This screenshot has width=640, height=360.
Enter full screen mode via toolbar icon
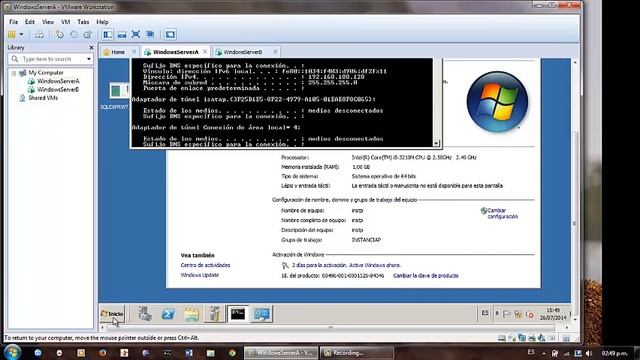[136, 35]
